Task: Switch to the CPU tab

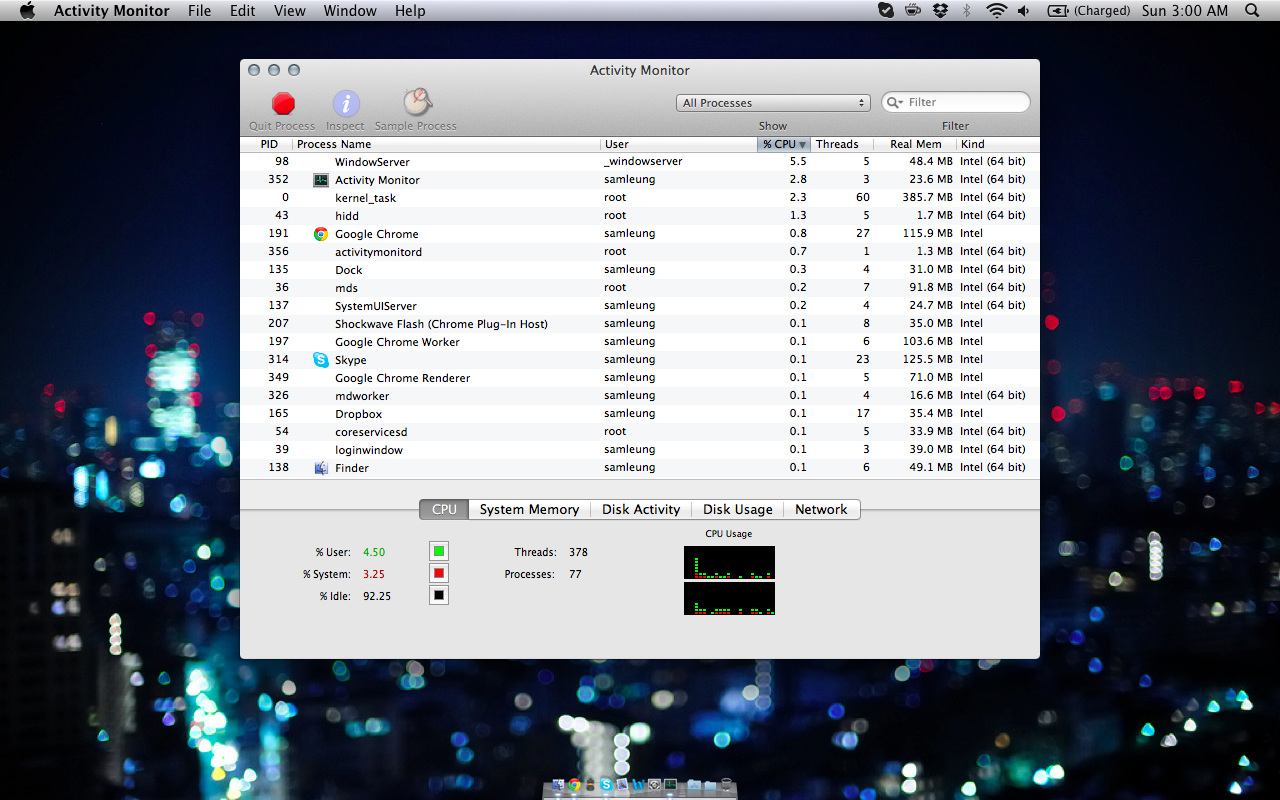Action: [x=444, y=509]
